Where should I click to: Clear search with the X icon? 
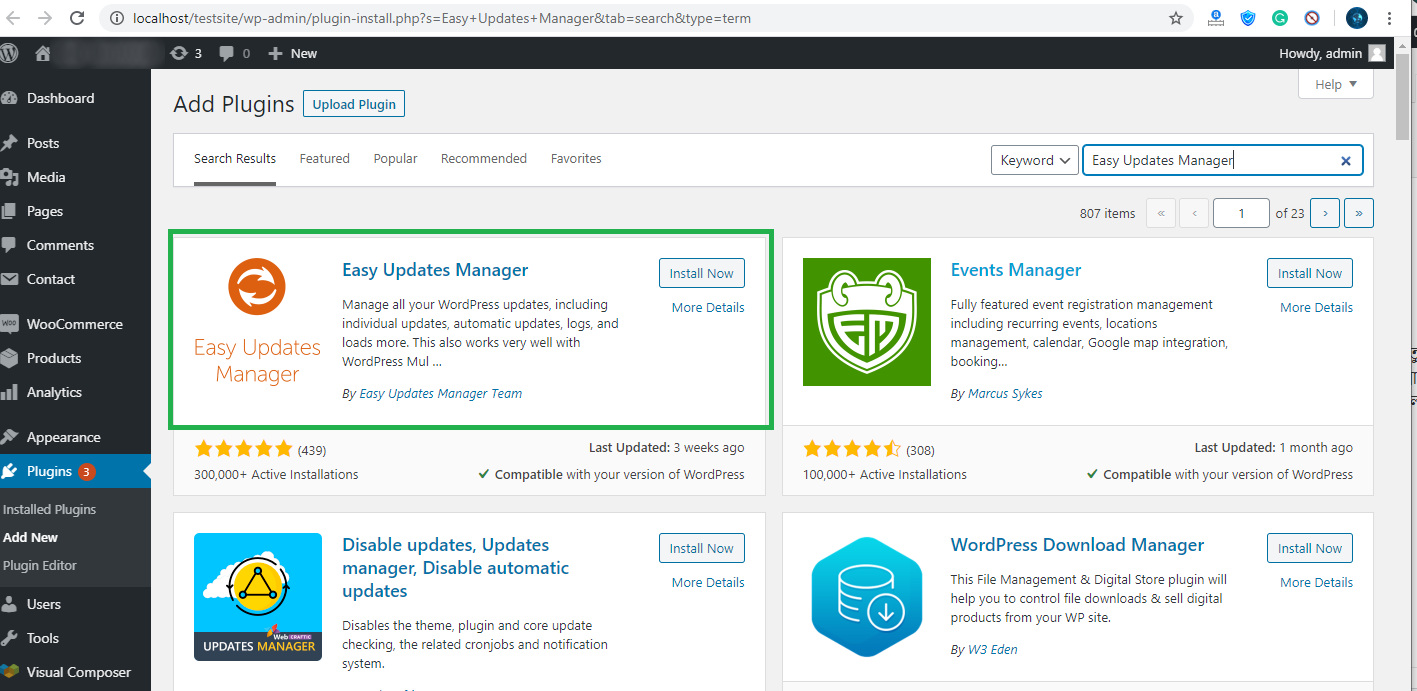tap(1345, 160)
